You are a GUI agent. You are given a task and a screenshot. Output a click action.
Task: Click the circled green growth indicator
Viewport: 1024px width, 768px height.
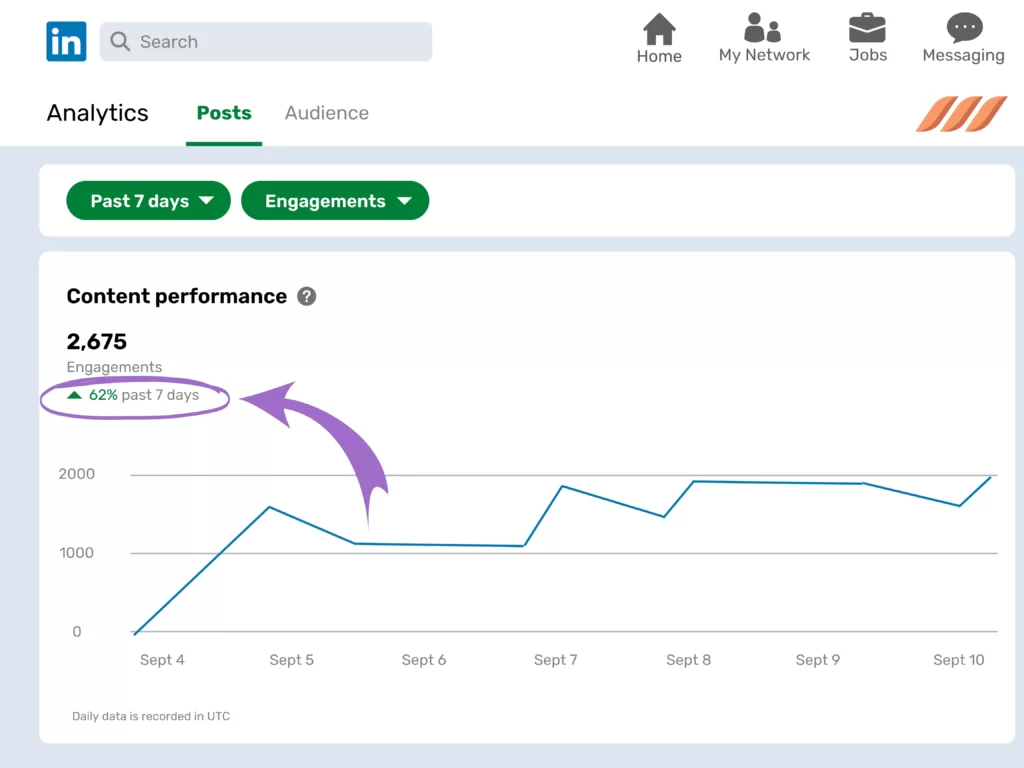click(135, 397)
